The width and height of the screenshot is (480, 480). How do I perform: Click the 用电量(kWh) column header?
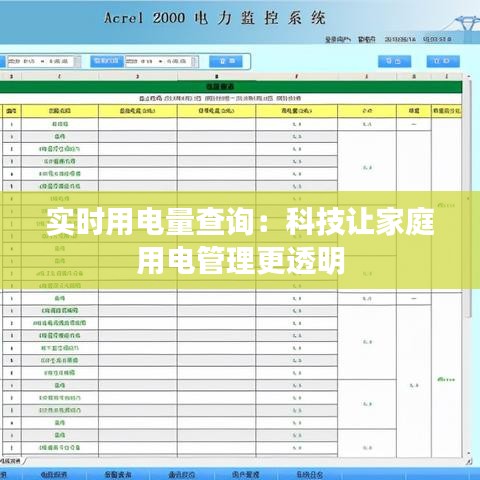[297, 111]
